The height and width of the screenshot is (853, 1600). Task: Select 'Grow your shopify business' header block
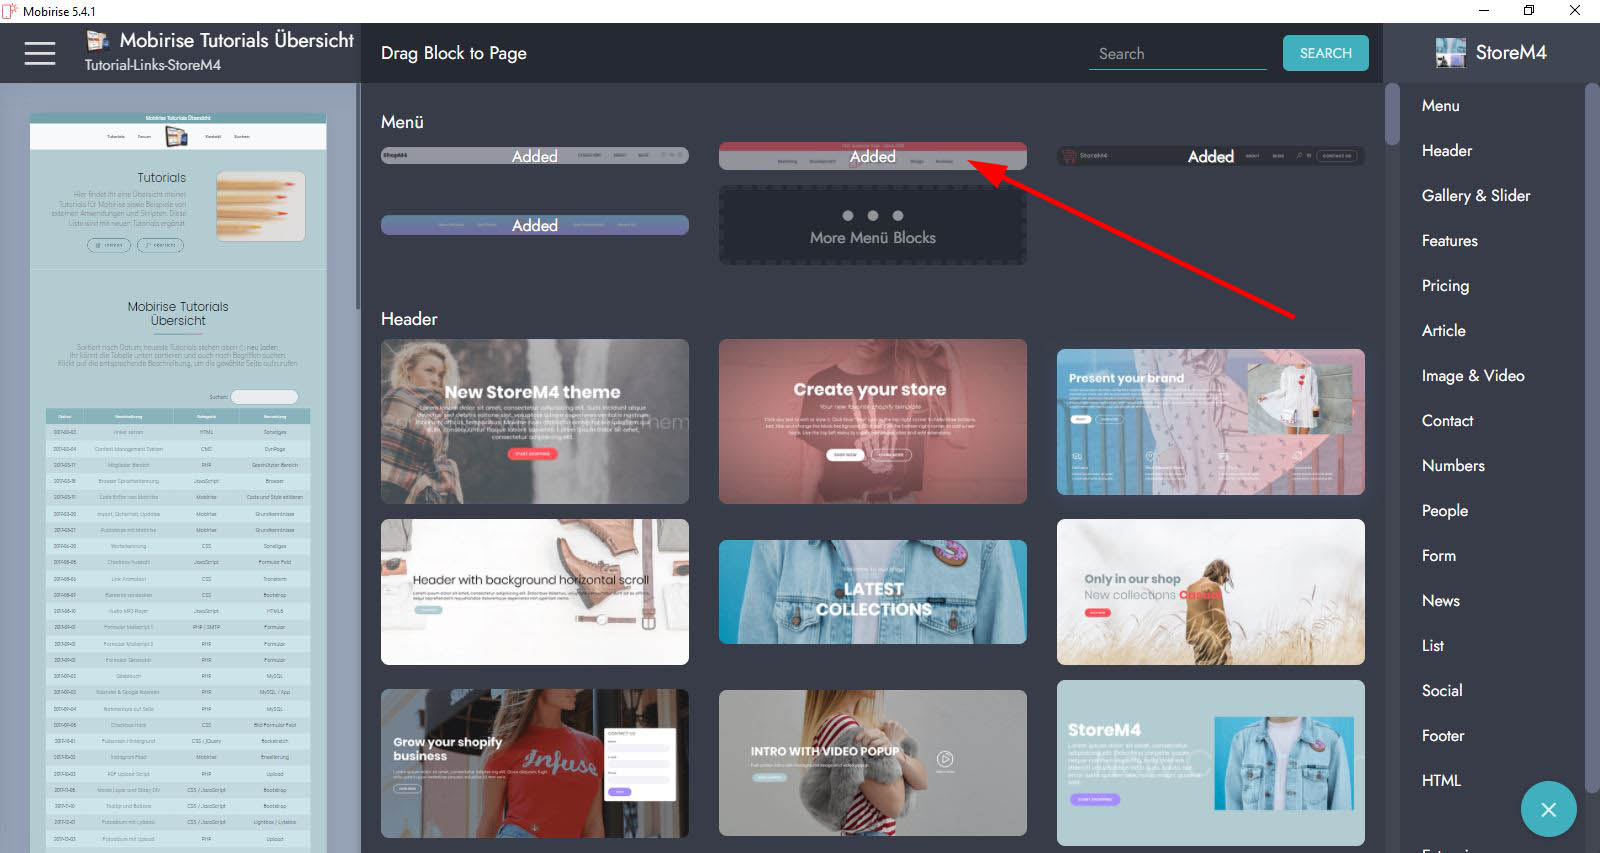pos(535,763)
